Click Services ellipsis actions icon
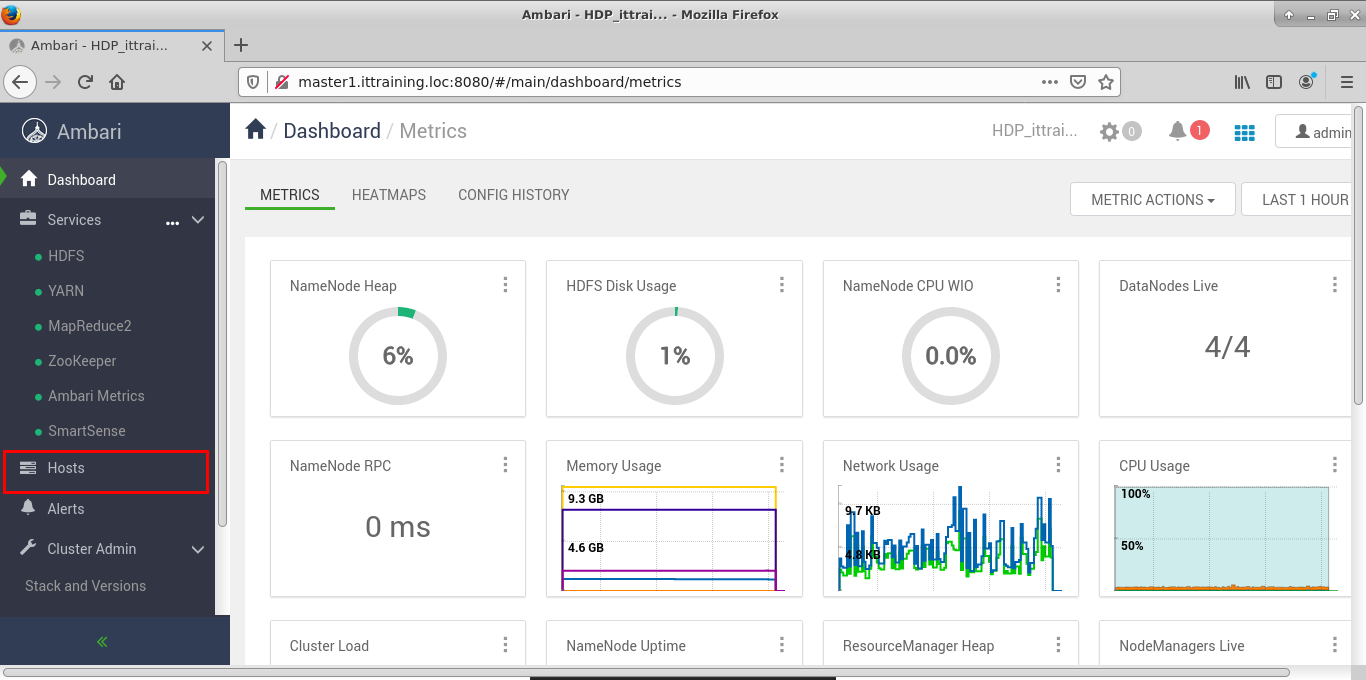 click(172, 221)
